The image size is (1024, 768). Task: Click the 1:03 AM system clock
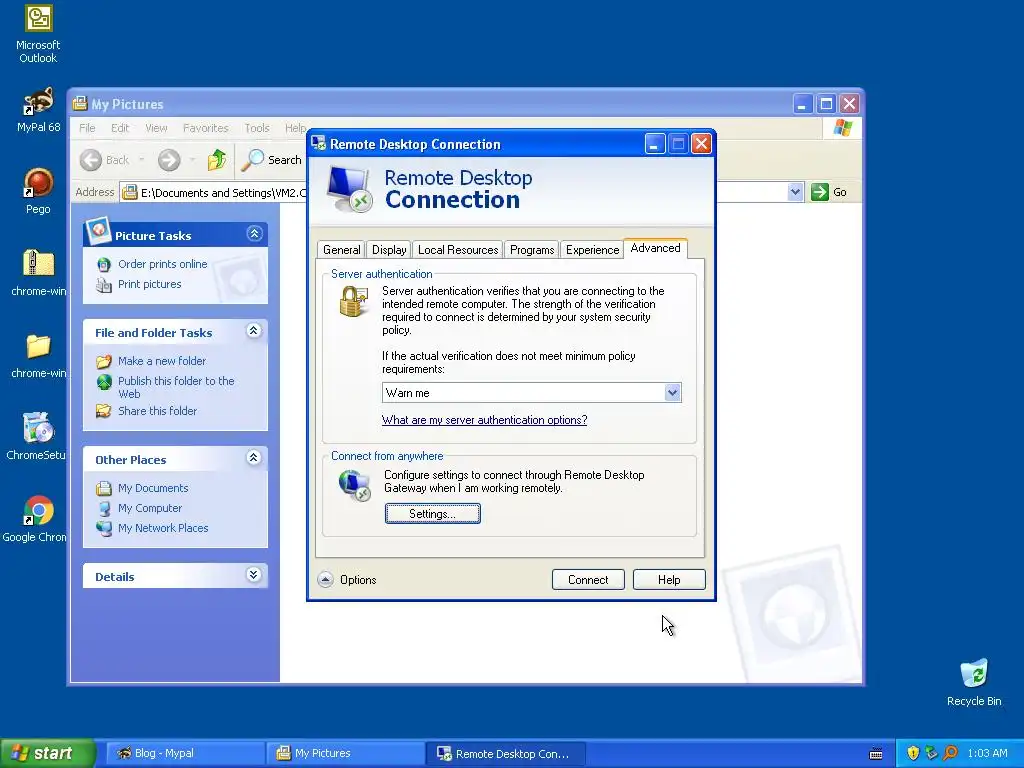987,754
